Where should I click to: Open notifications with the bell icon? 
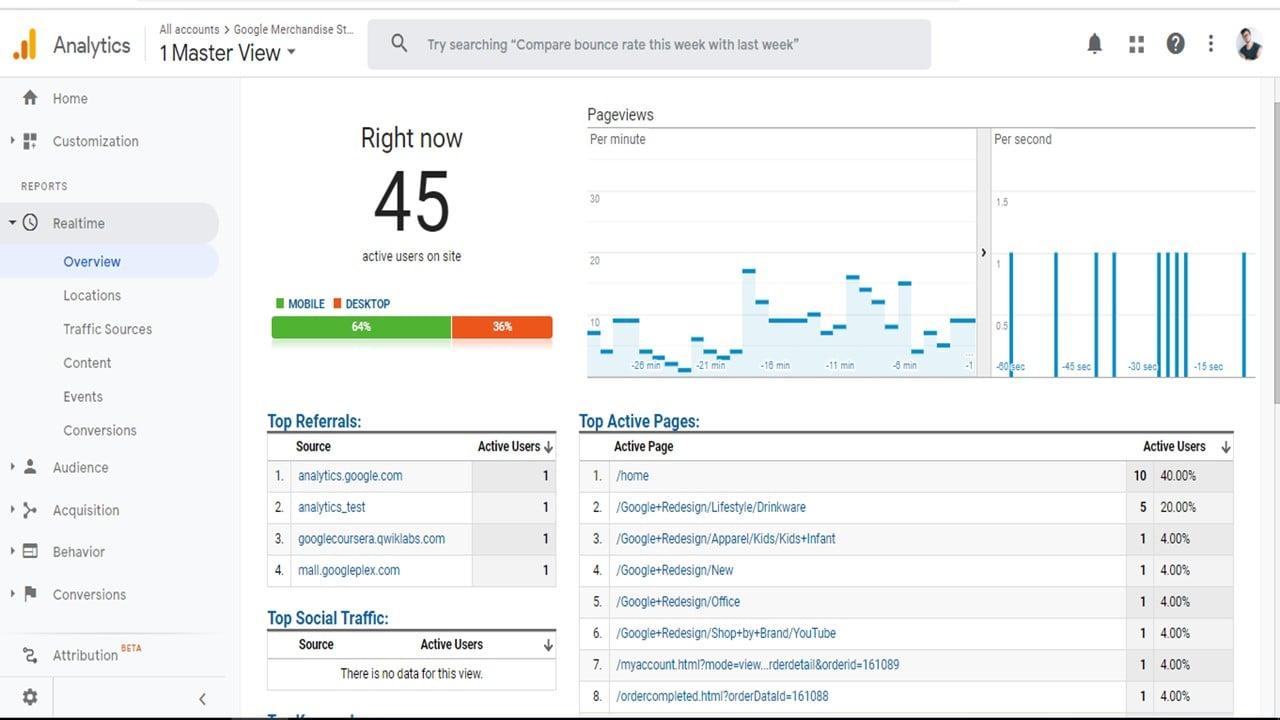1094,43
